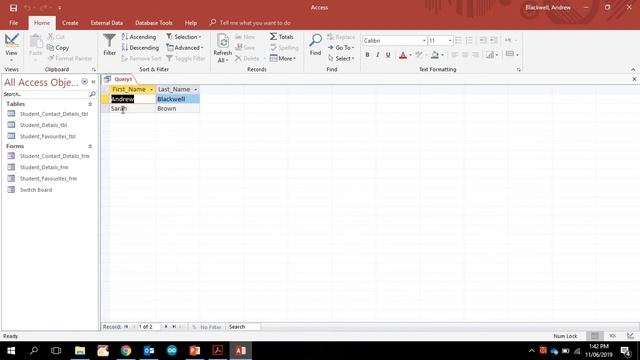The image size is (640, 360).
Task: Open Chrome from the taskbar
Action: pos(126,351)
